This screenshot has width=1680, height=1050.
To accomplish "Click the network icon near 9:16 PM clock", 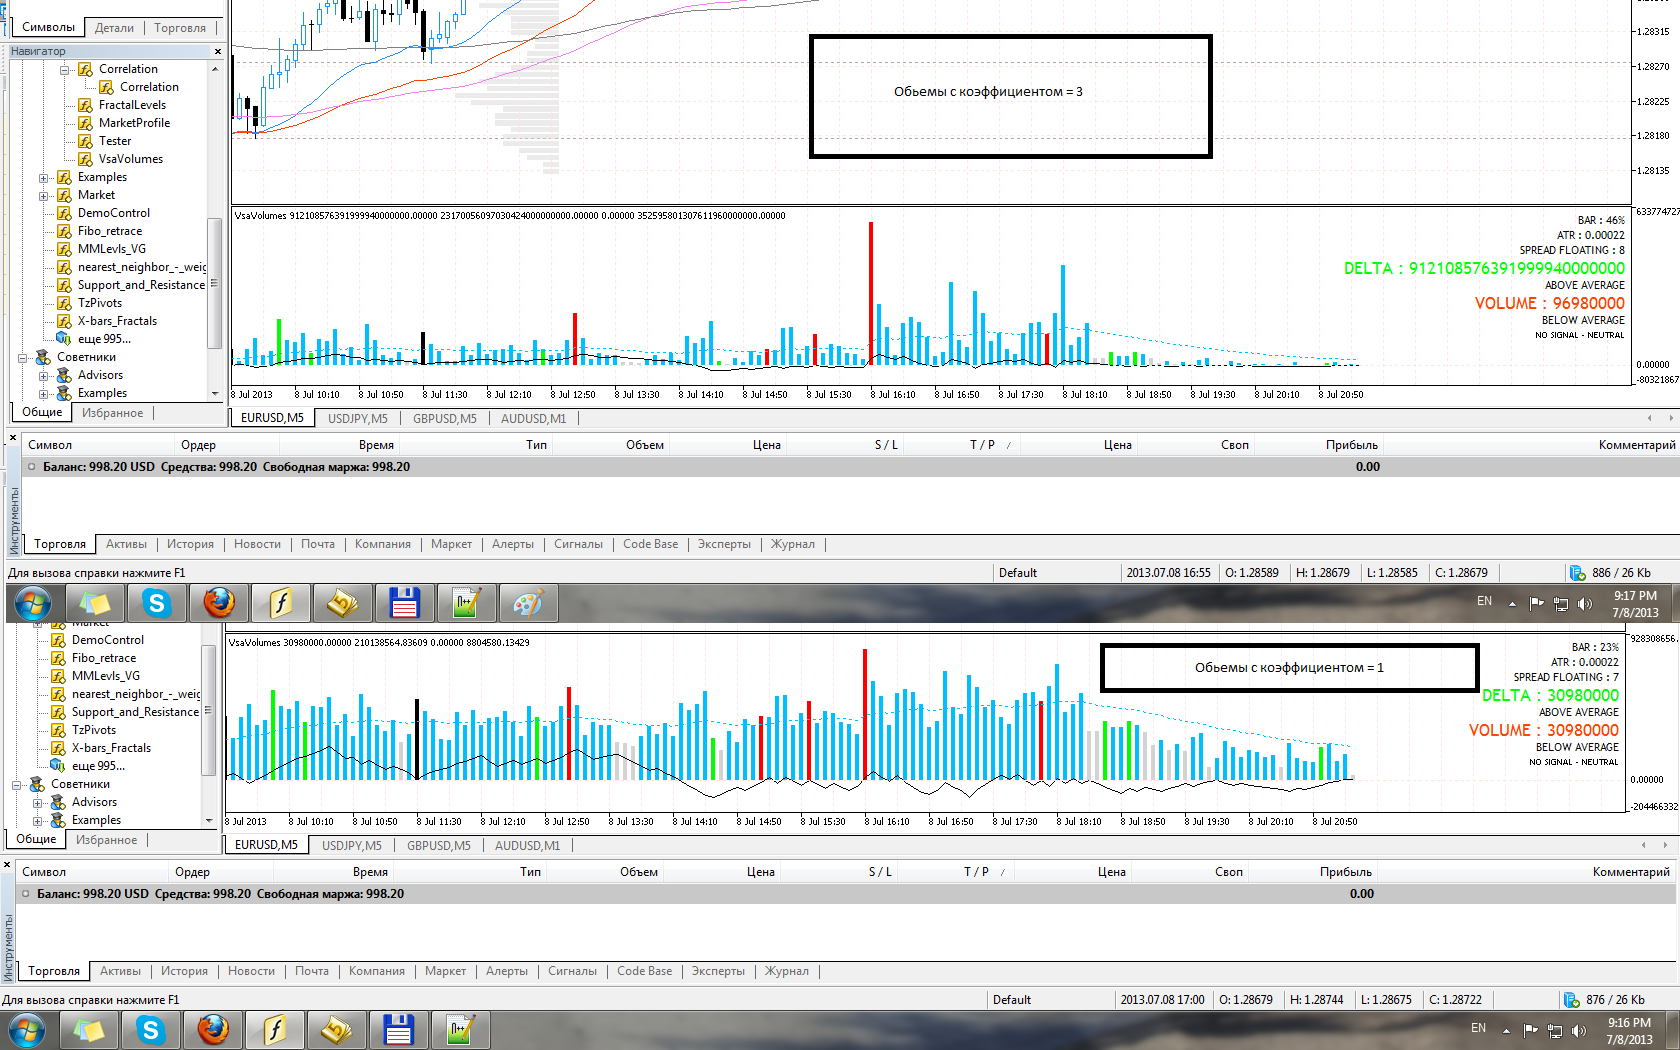I will pyautogui.click(x=1555, y=1030).
